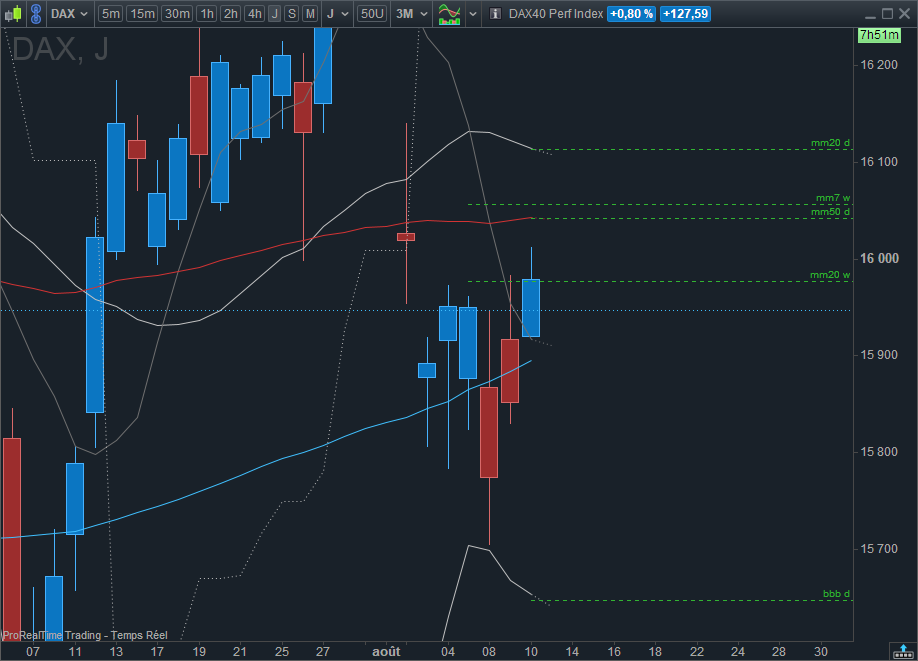Select the 2h timeframe
This screenshot has height=661, width=918.
pyautogui.click(x=231, y=13)
